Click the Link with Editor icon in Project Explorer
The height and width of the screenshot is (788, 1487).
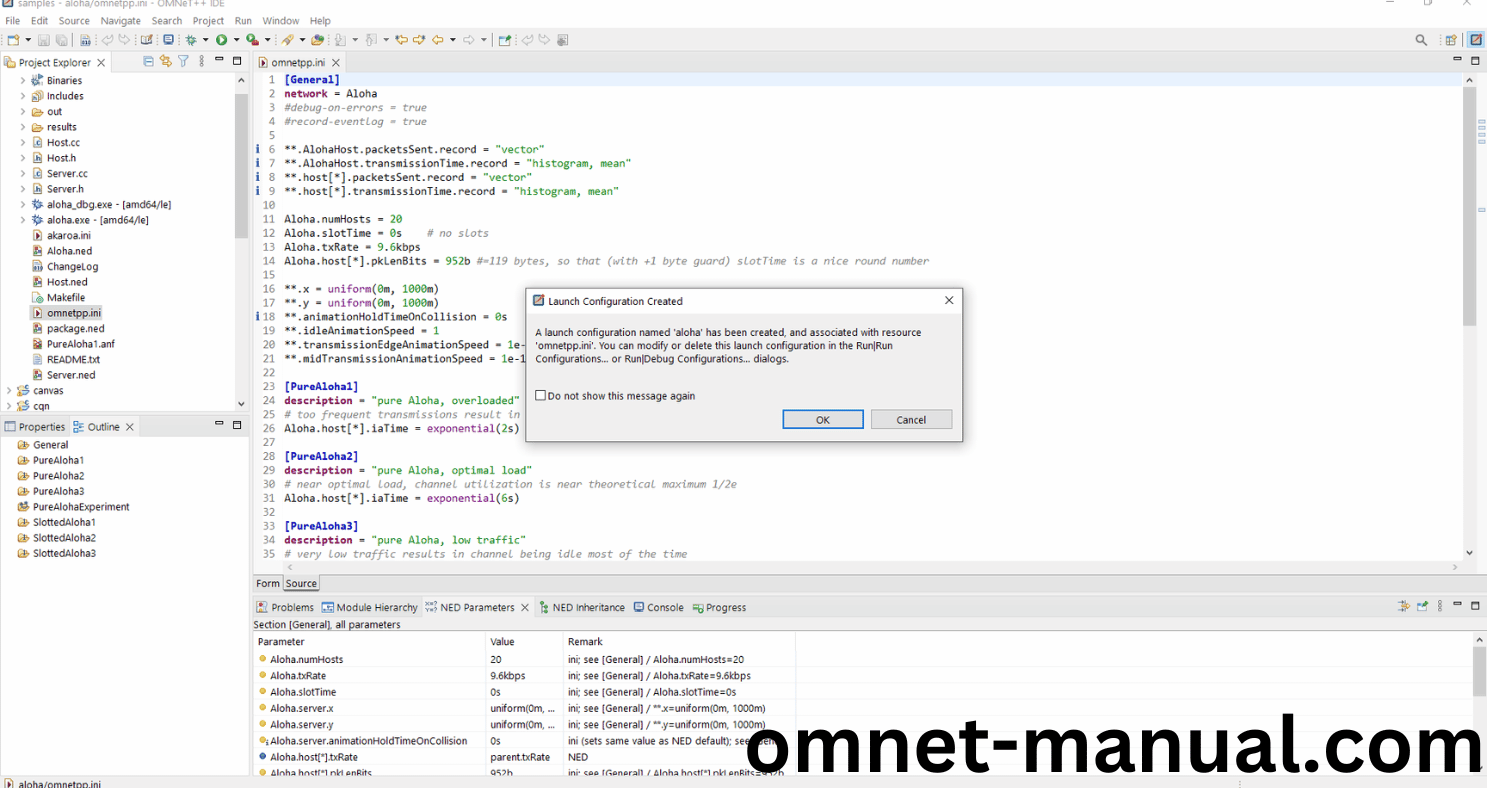pos(166,61)
